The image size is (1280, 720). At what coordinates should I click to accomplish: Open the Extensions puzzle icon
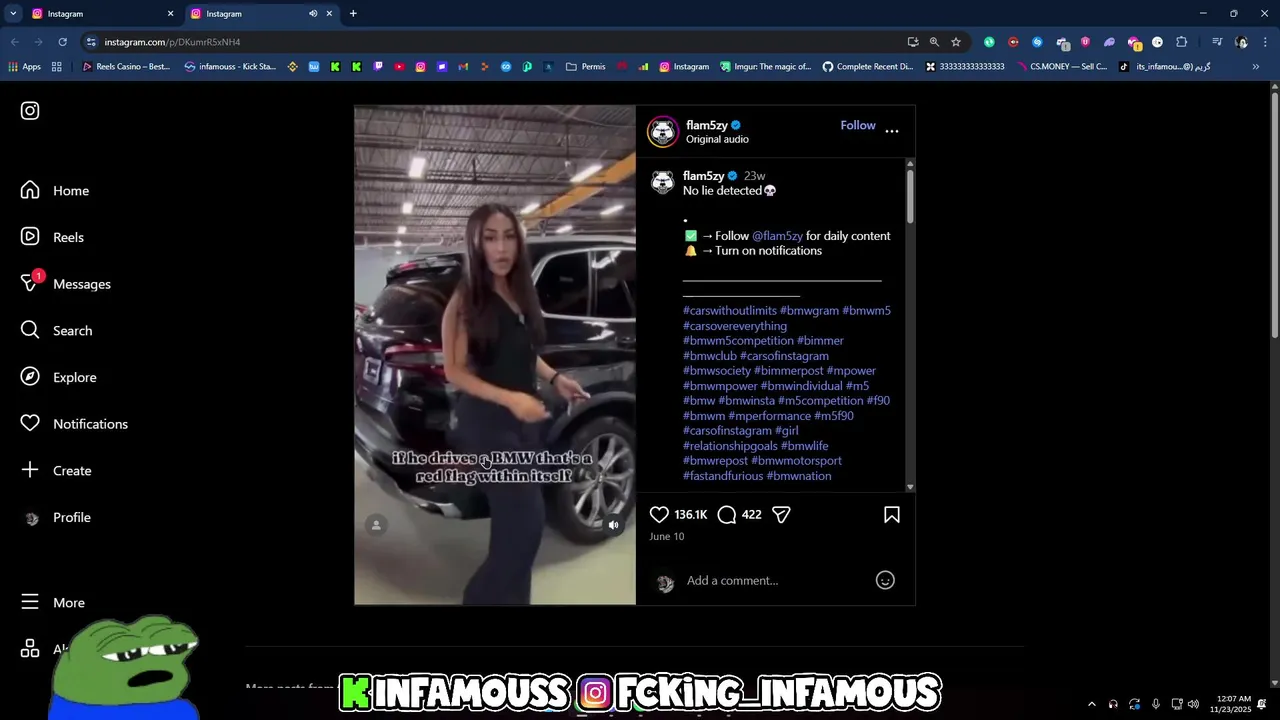coord(1182,42)
